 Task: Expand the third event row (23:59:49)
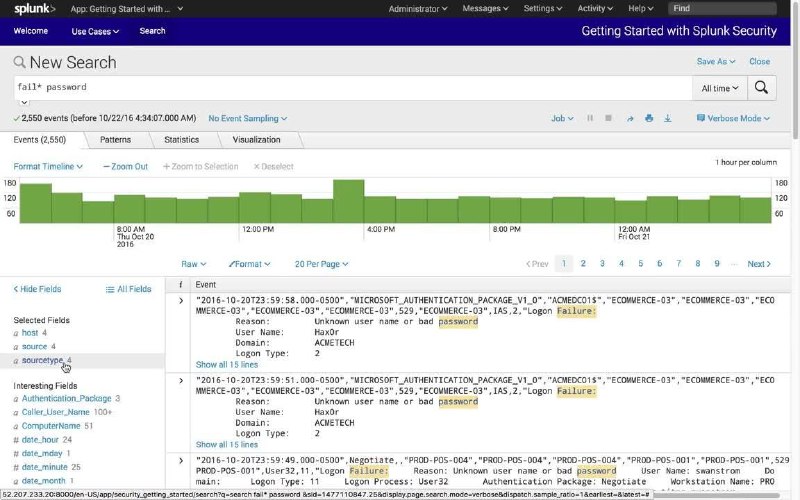pos(181,461)
